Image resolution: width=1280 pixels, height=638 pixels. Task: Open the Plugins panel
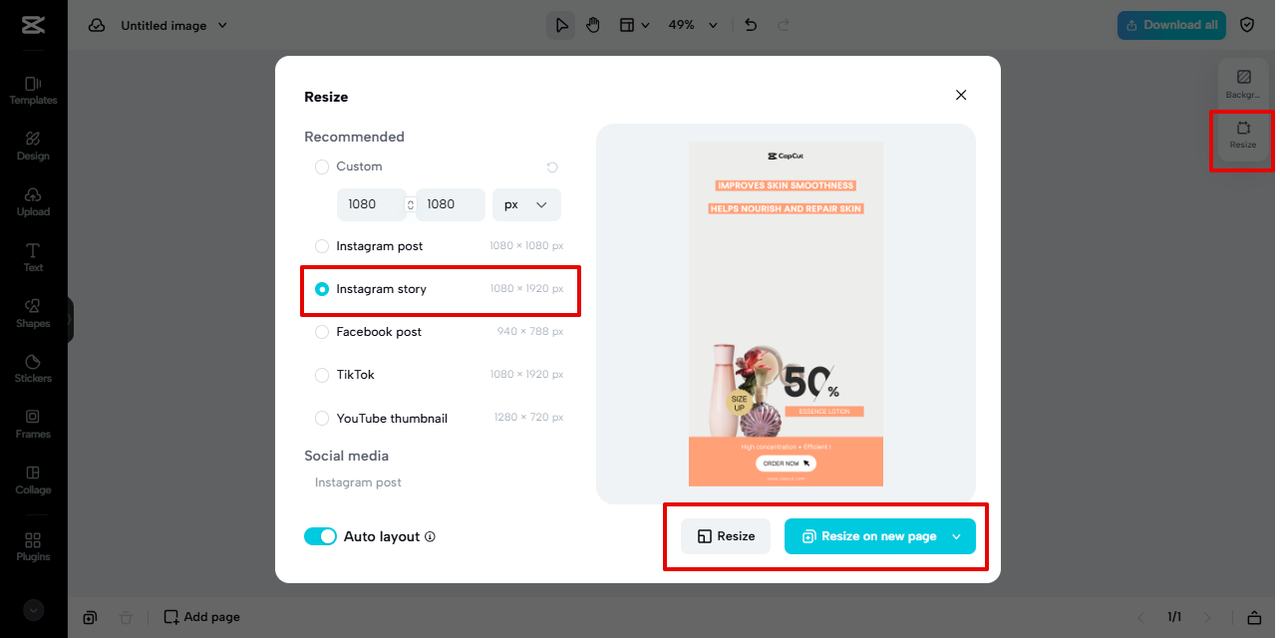(33, 545)
